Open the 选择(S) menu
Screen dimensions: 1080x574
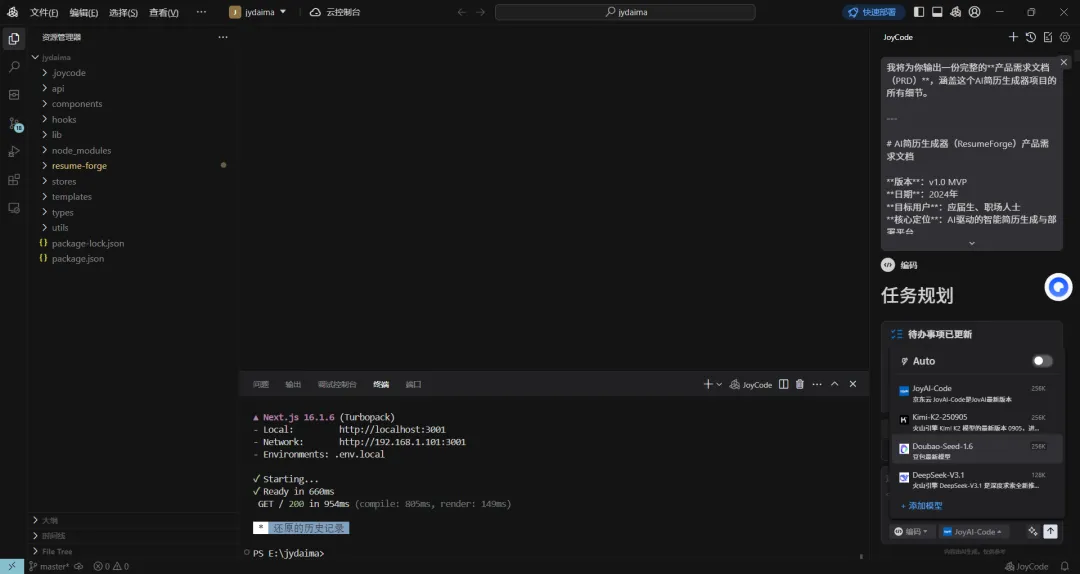(123, 12)
